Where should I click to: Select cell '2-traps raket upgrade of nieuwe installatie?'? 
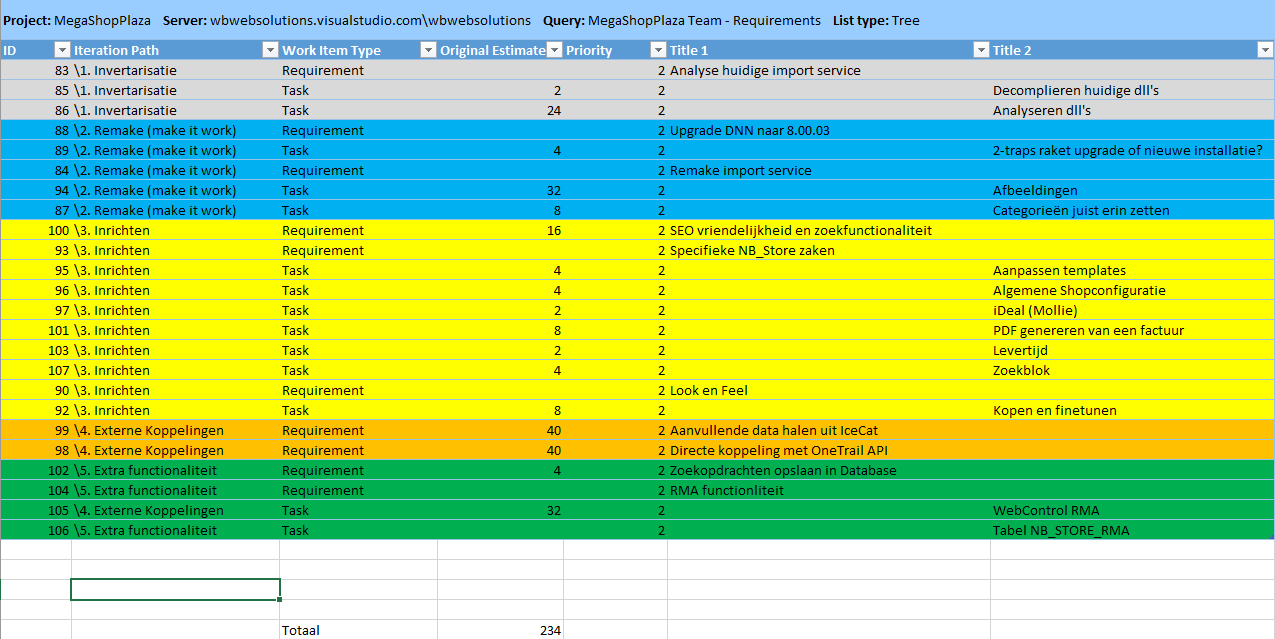[1132, 150]
